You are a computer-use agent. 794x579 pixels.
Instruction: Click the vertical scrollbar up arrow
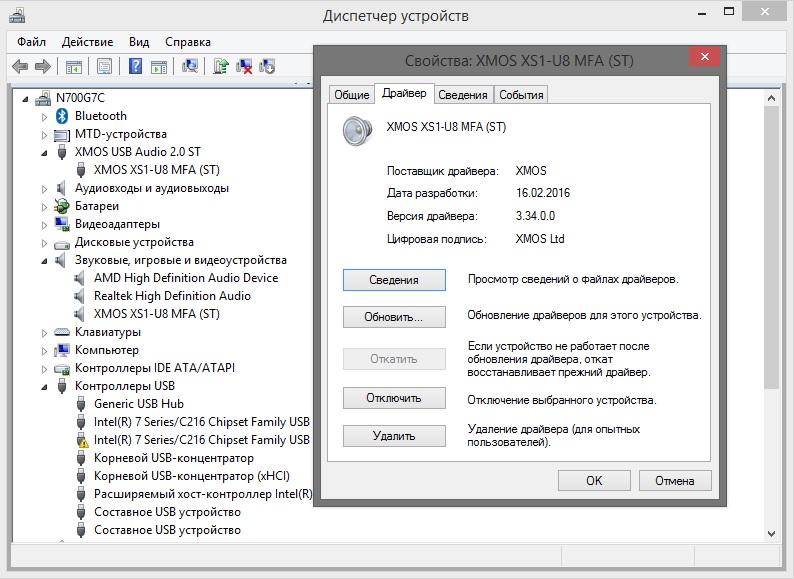771,98
